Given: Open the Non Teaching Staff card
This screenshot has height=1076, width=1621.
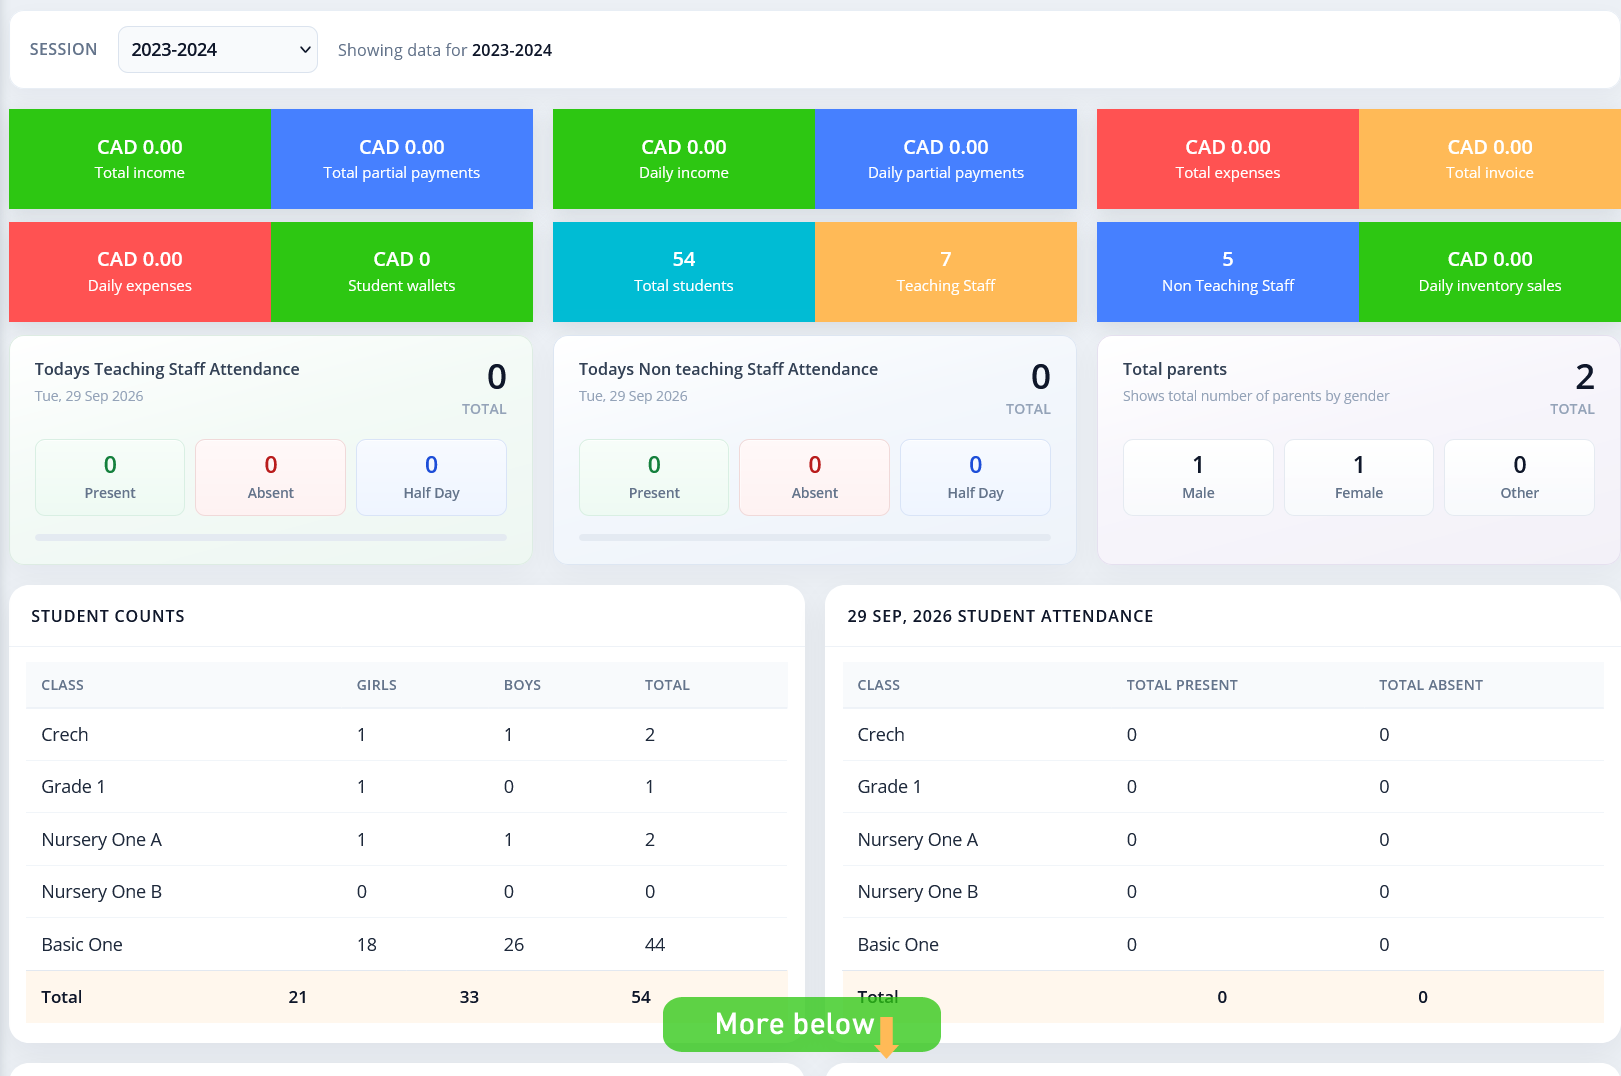Looking at the screenshot, I should (x=1228, y=272).
